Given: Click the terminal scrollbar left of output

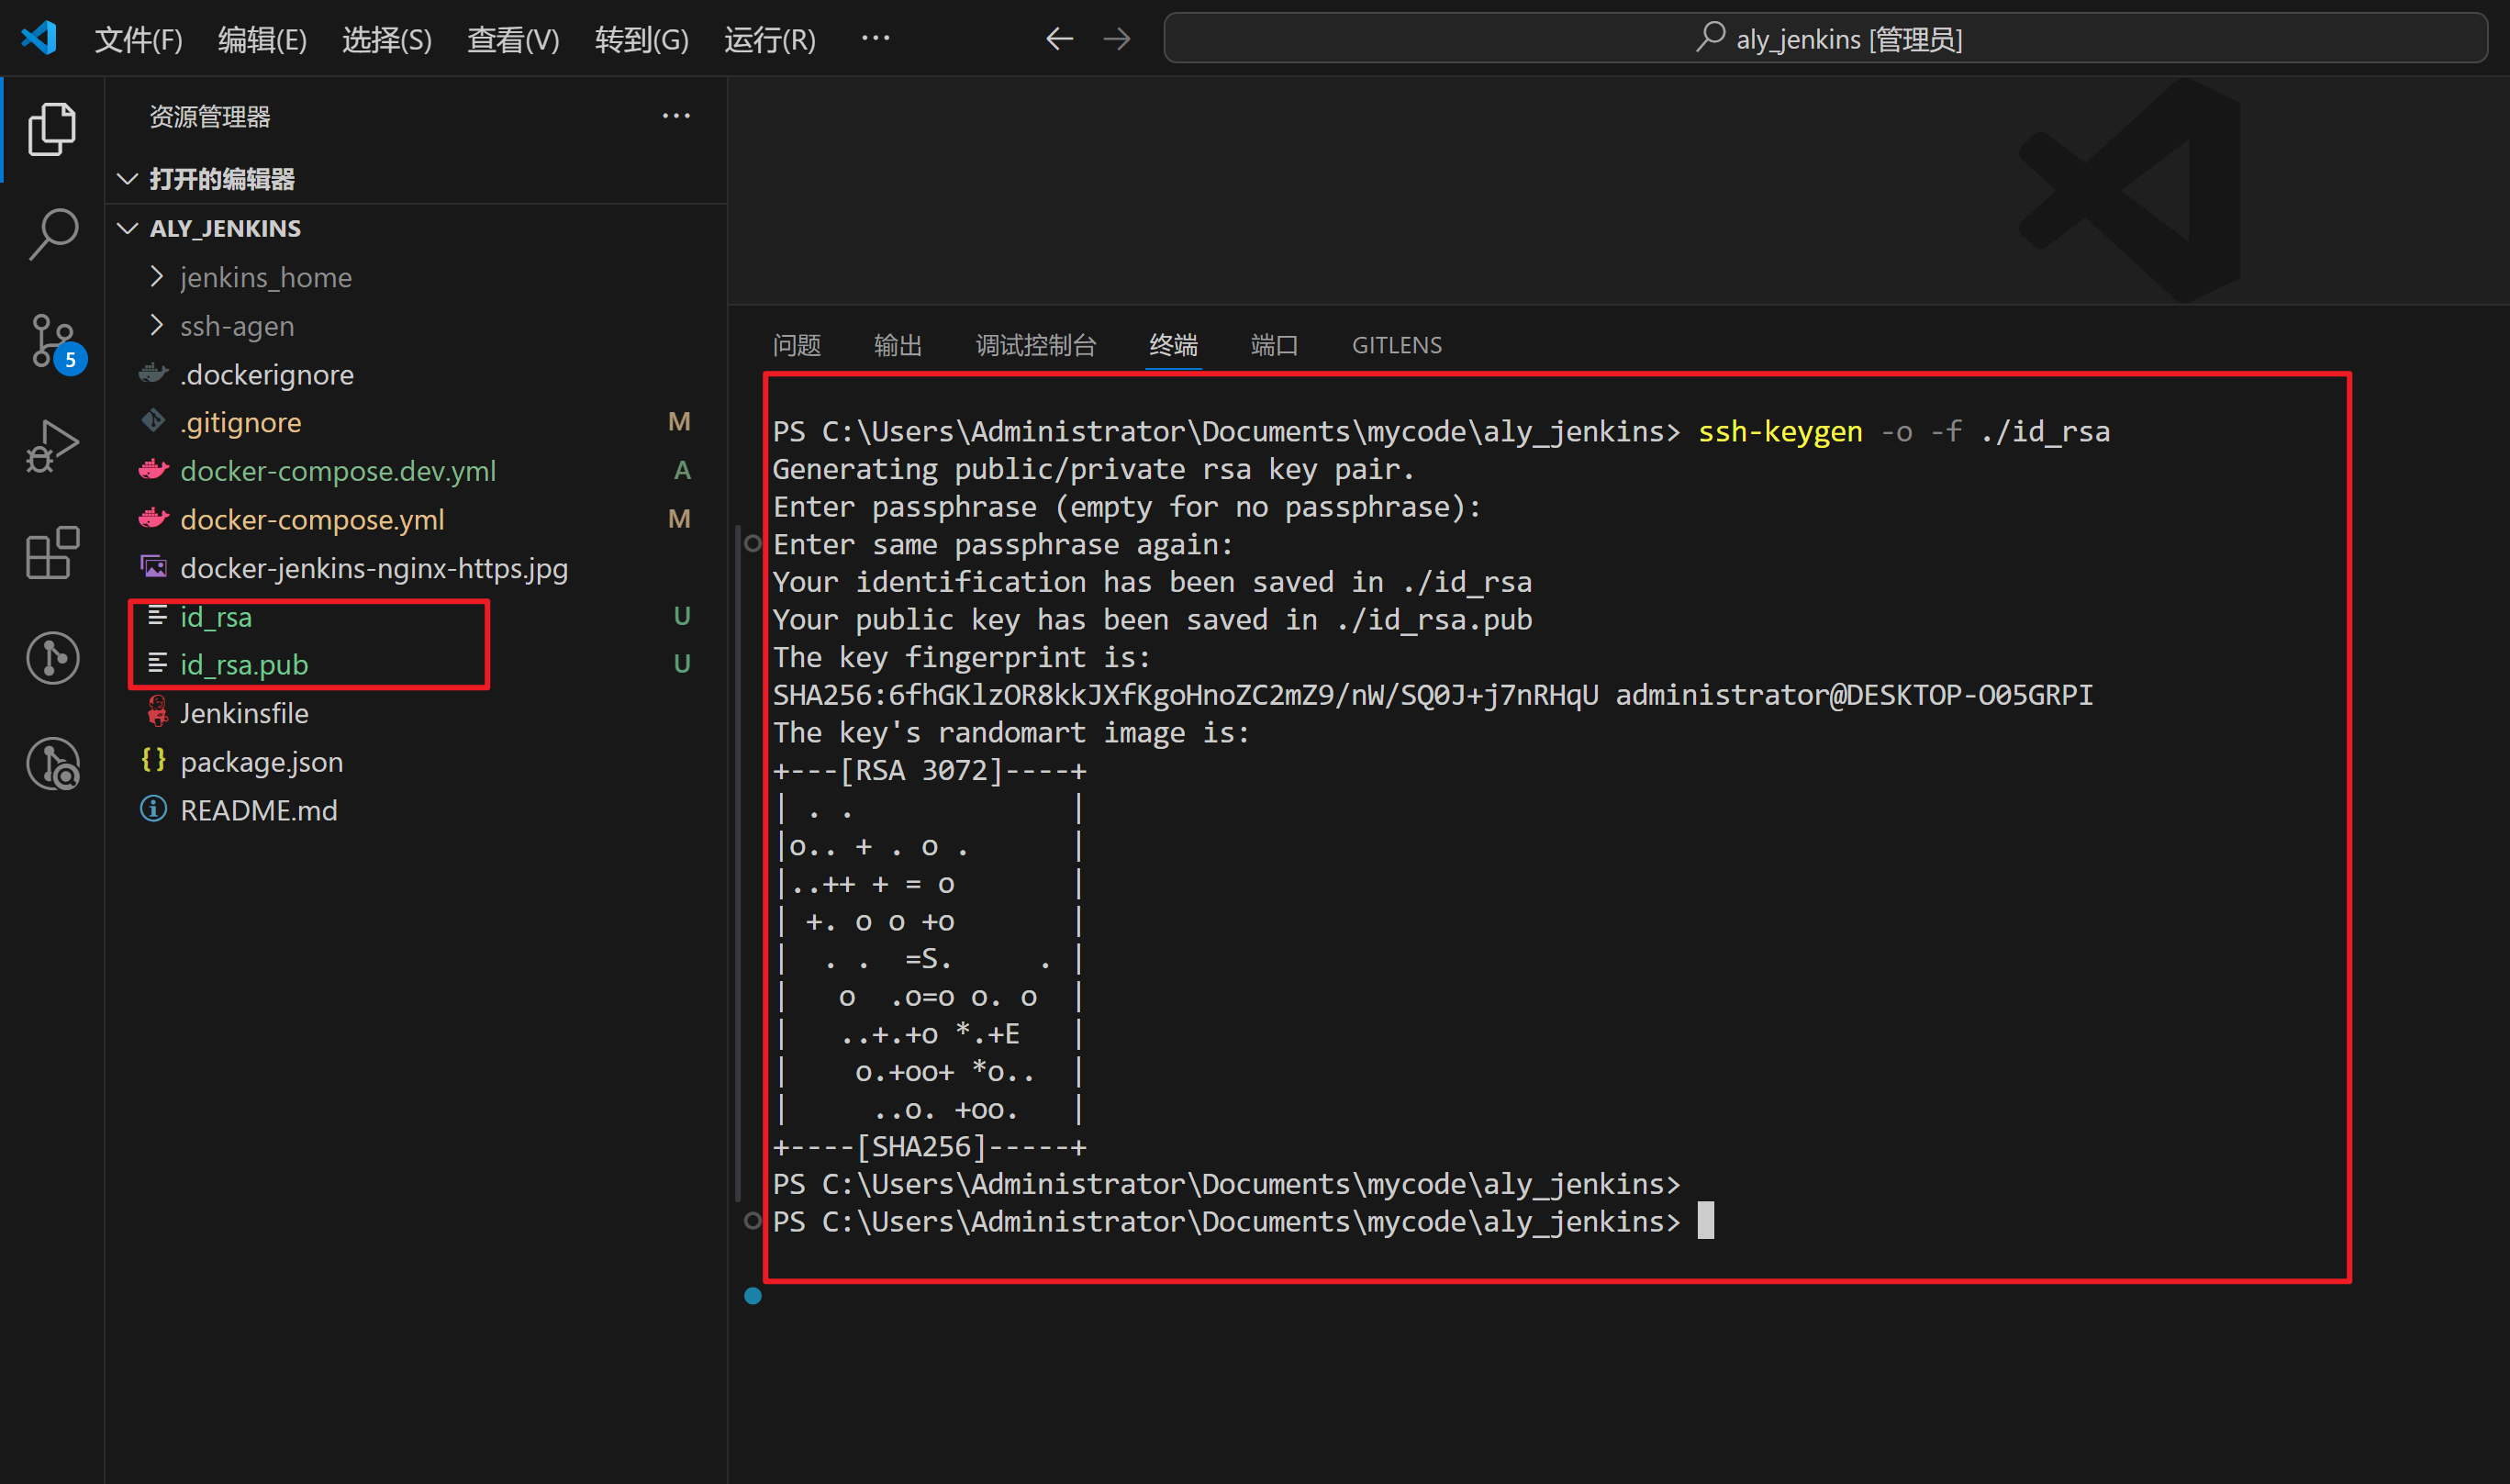Looking at the screenshot, I should [x=738, y=862].
